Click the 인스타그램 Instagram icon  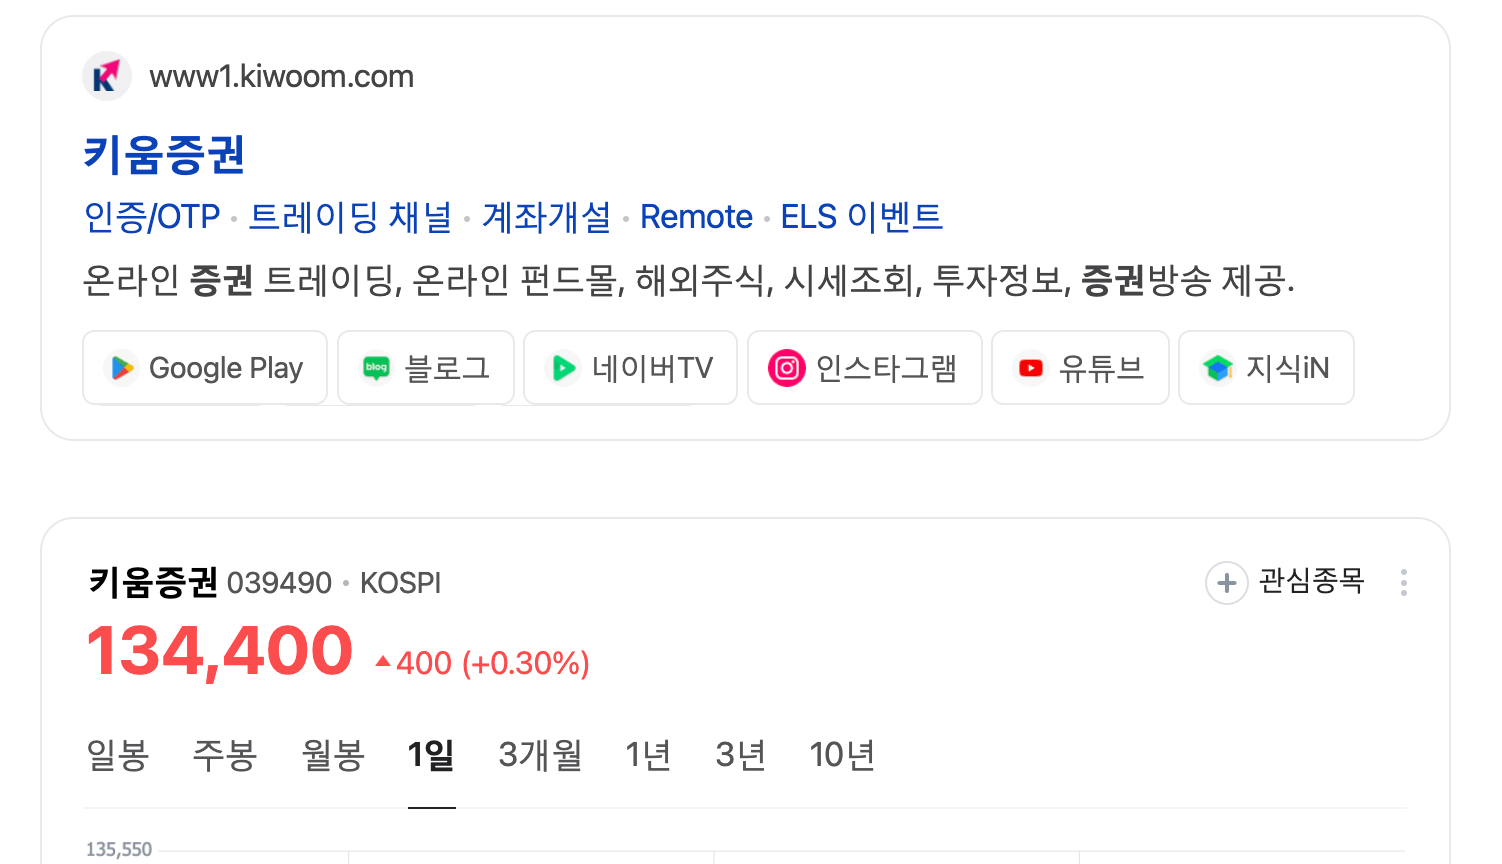[787, 367]
